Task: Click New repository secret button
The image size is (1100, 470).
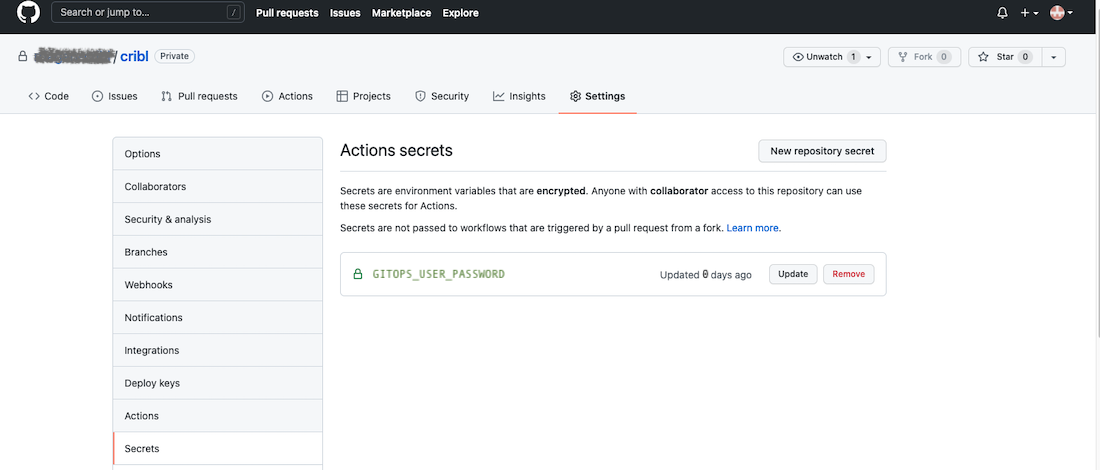Action: (822, 151)
